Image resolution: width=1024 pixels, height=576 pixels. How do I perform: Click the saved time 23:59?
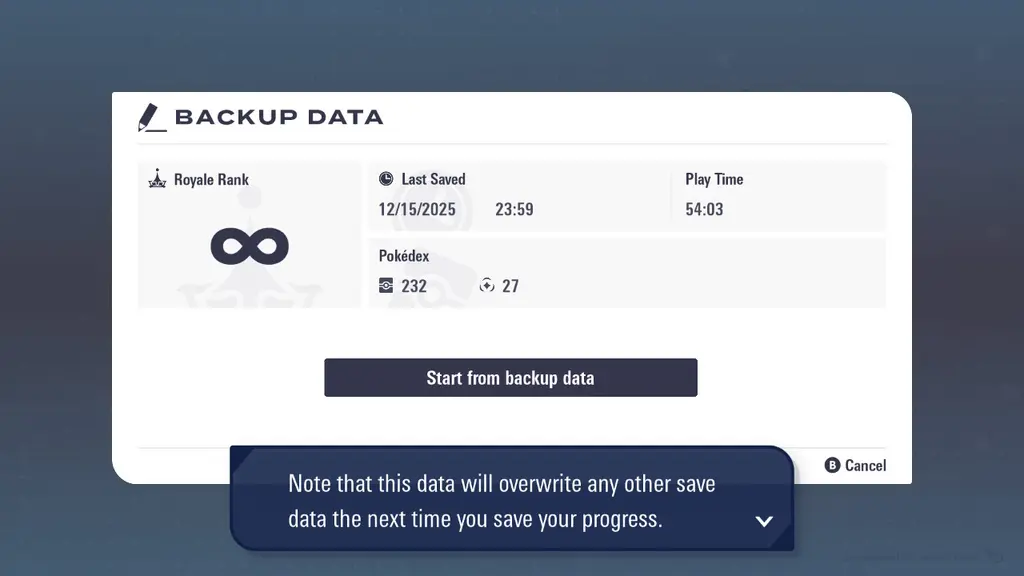point(514,209)
